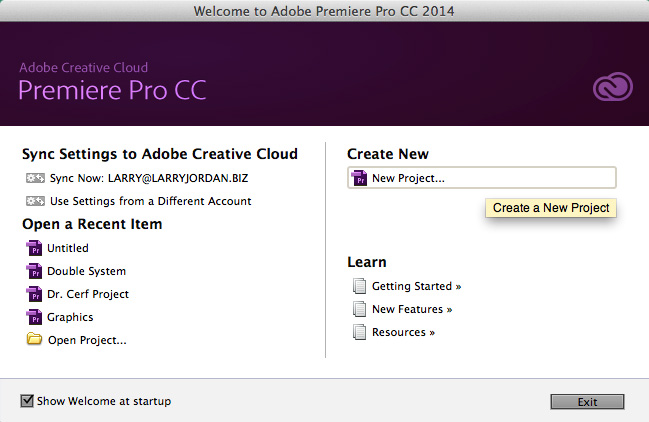
Task: Open the Getting Started link
Action: [x=416, y=286]
